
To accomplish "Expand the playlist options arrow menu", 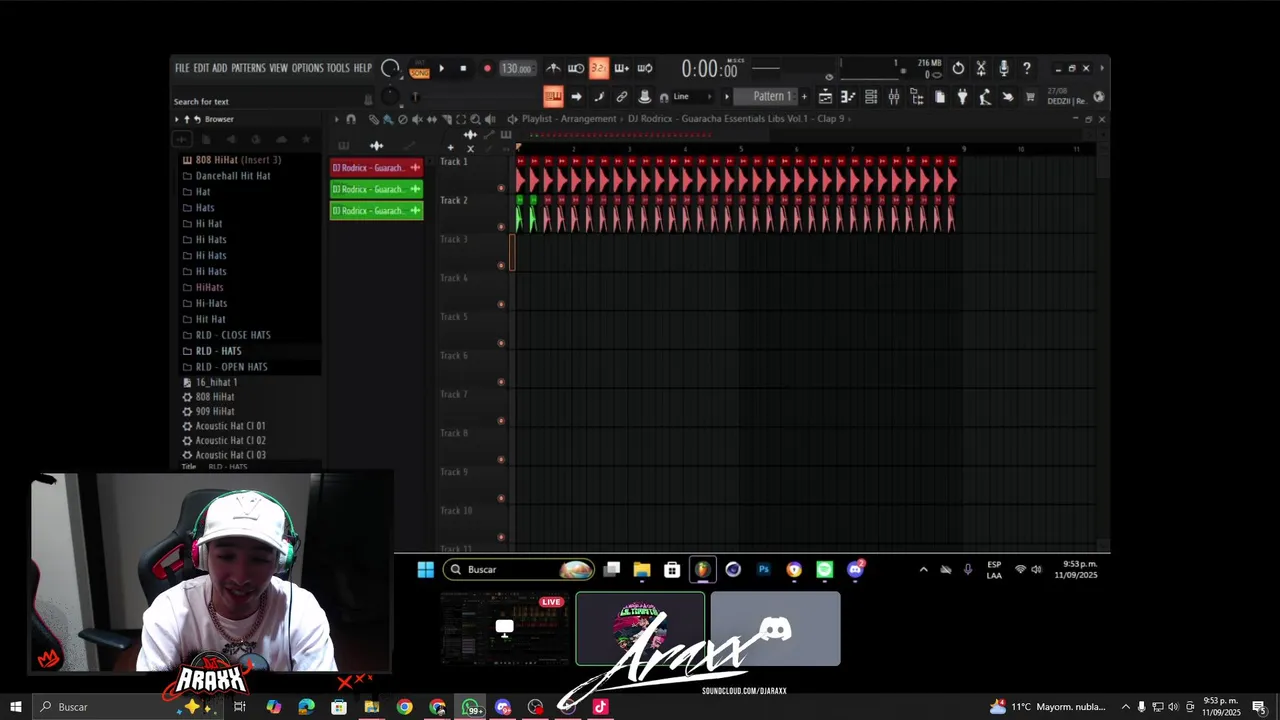I will point(336,119).
